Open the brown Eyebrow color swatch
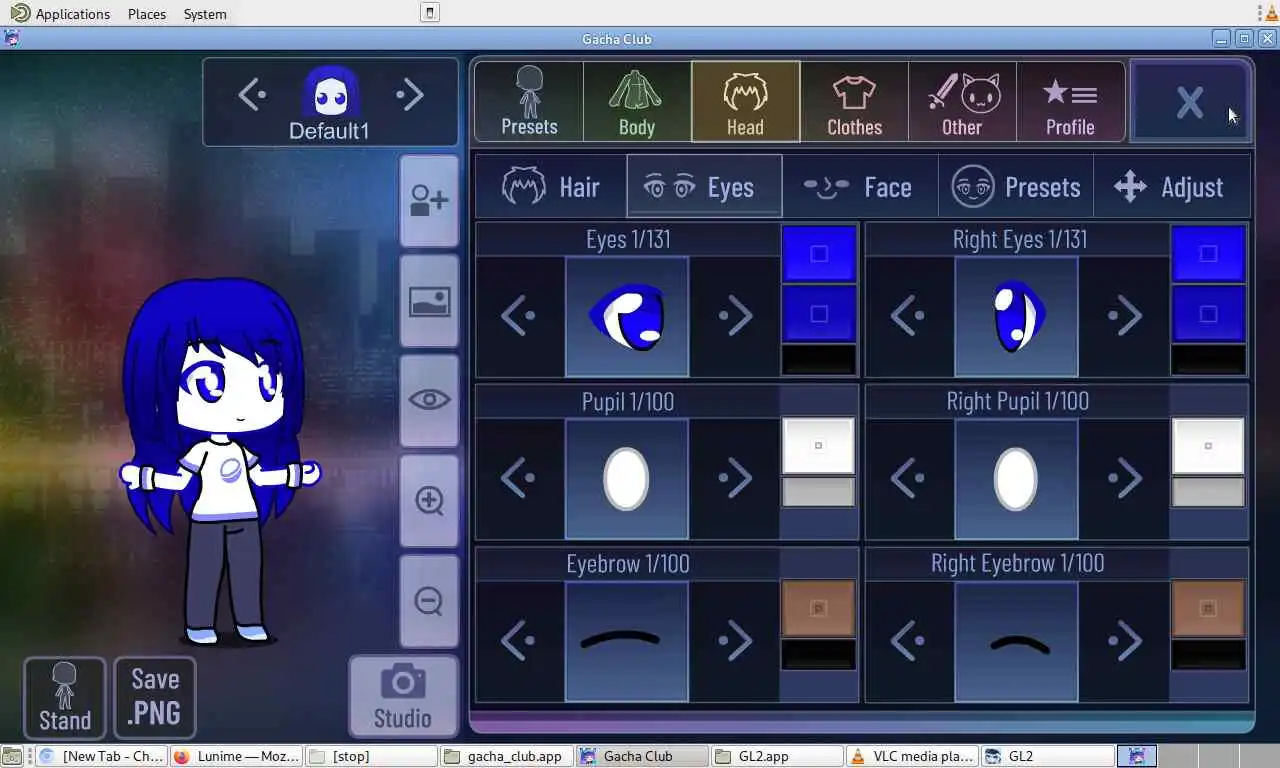This screenshot has height=768, width=1280. point(819,608)
